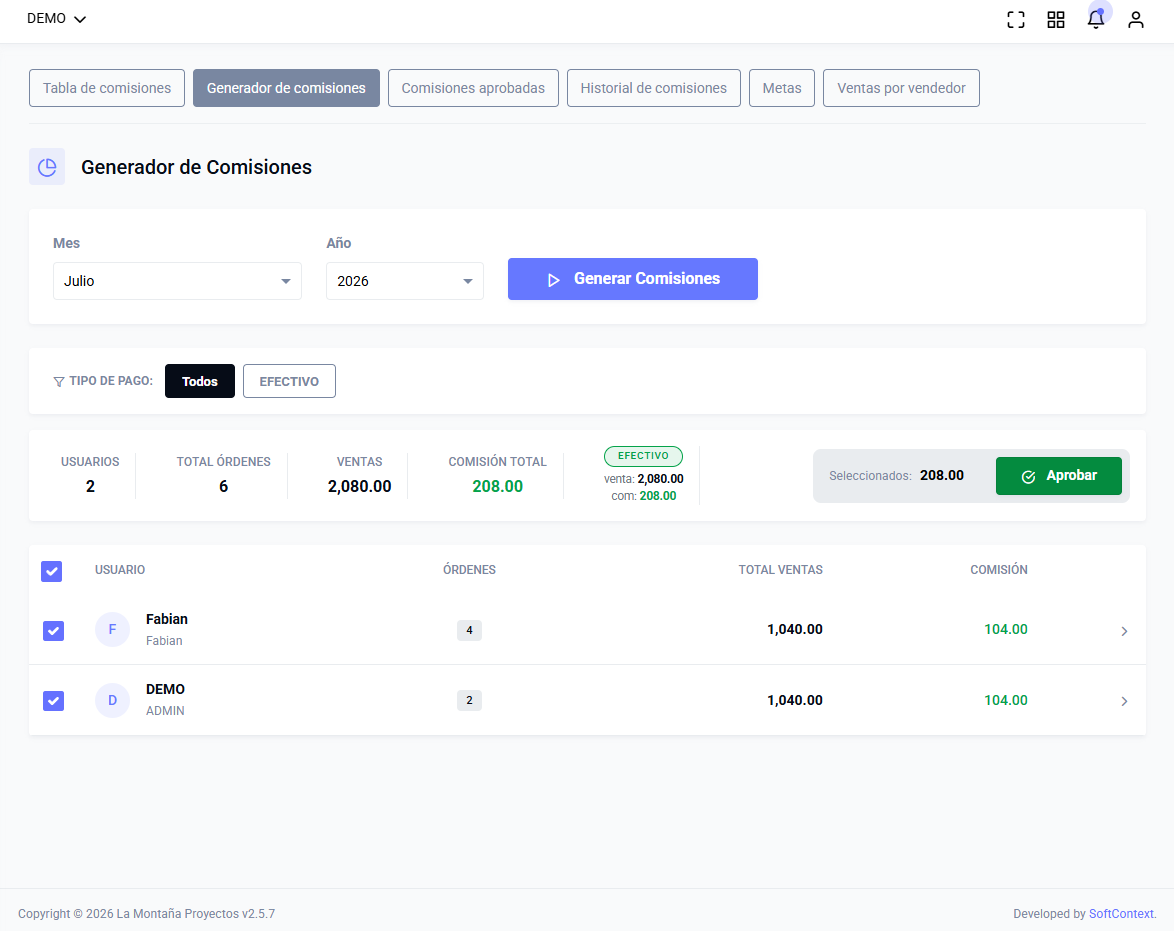Image resolution: width=1174 pixels, height=931 pixels.
Task: Open notifications bell
Action: coord(1095,19)
